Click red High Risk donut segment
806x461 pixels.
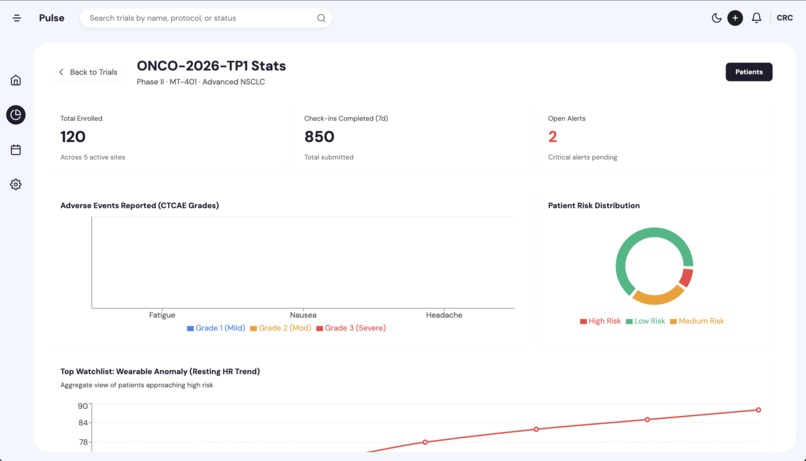[686, 278]
